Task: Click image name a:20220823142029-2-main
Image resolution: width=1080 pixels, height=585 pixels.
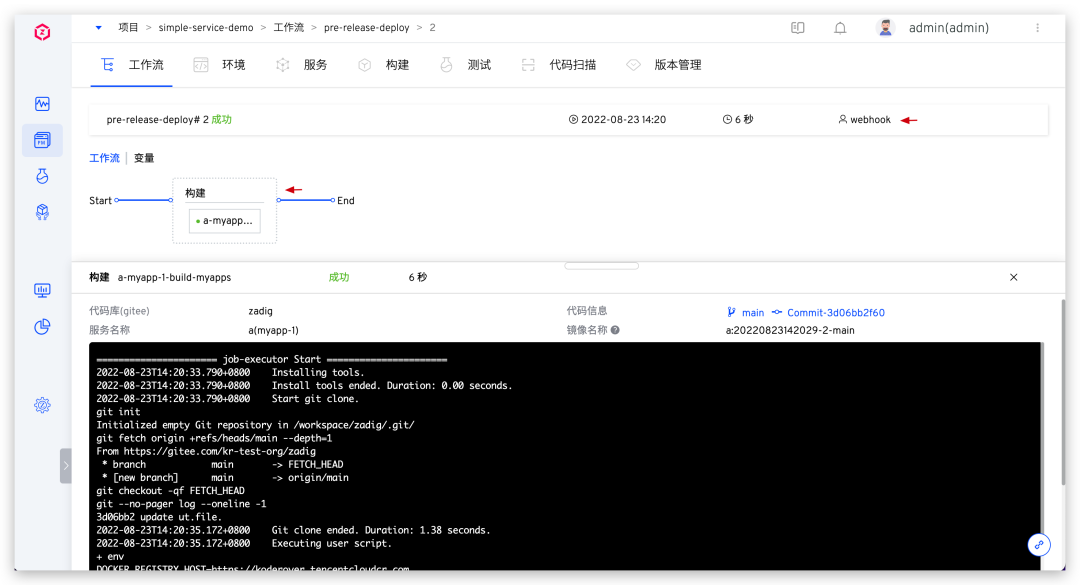Action: coord(790,330)
